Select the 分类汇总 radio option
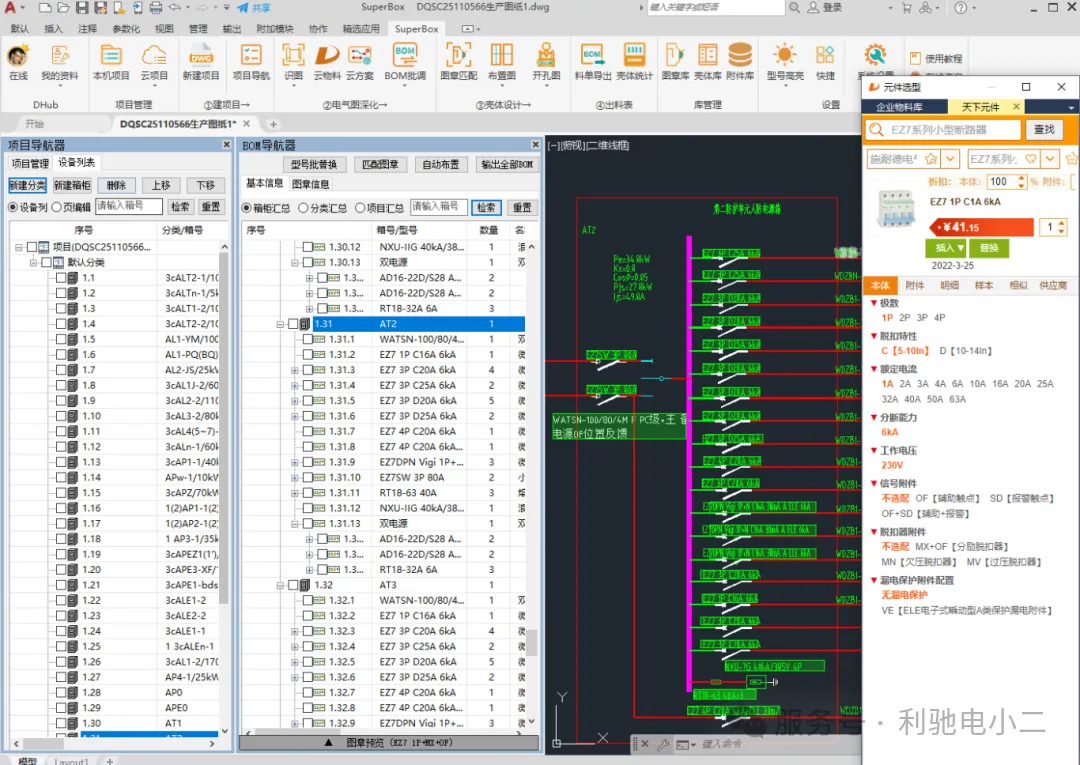Image resolution: width=1080 pixels, height=765 pixels. pyautogui.click(x=302, y=208)
